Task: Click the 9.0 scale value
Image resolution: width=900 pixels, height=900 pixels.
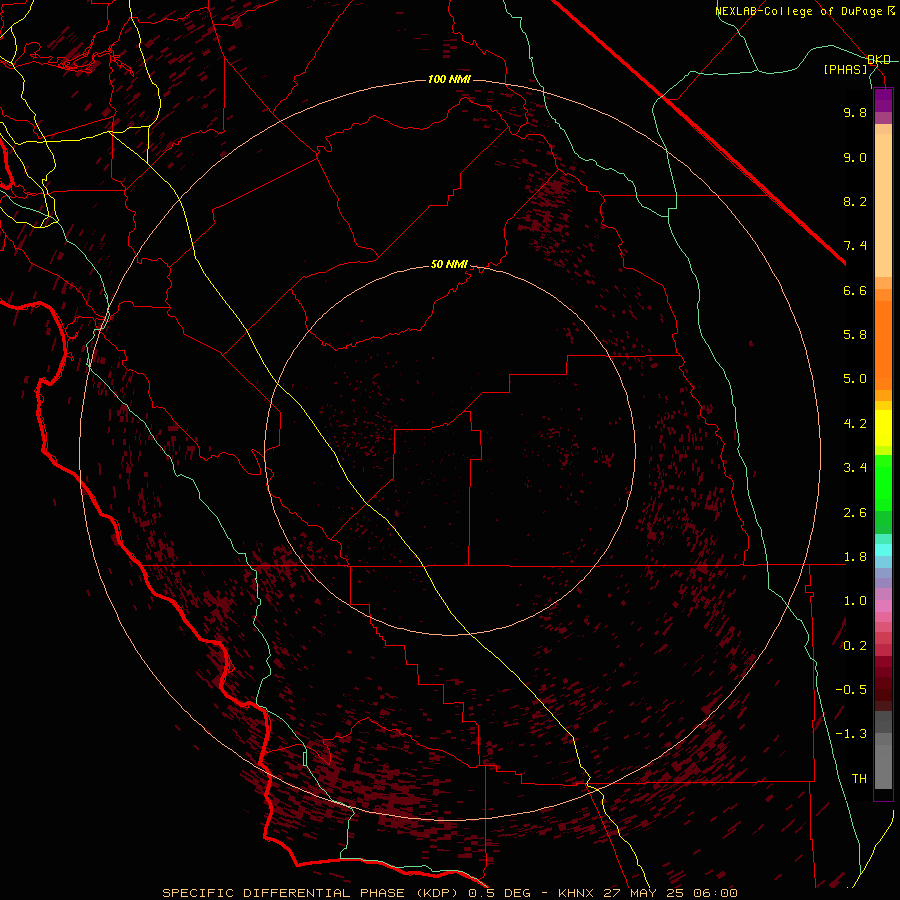Action: [855, 157]
